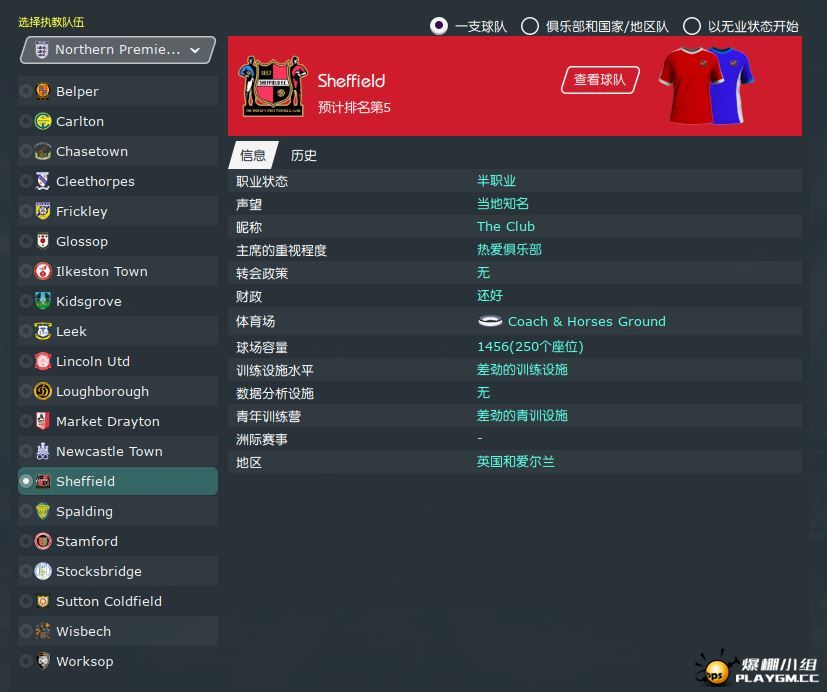827x692 pixels.
Task: Click the Ilkeston Town red badge icon
Action: click(x=43, y=271)
